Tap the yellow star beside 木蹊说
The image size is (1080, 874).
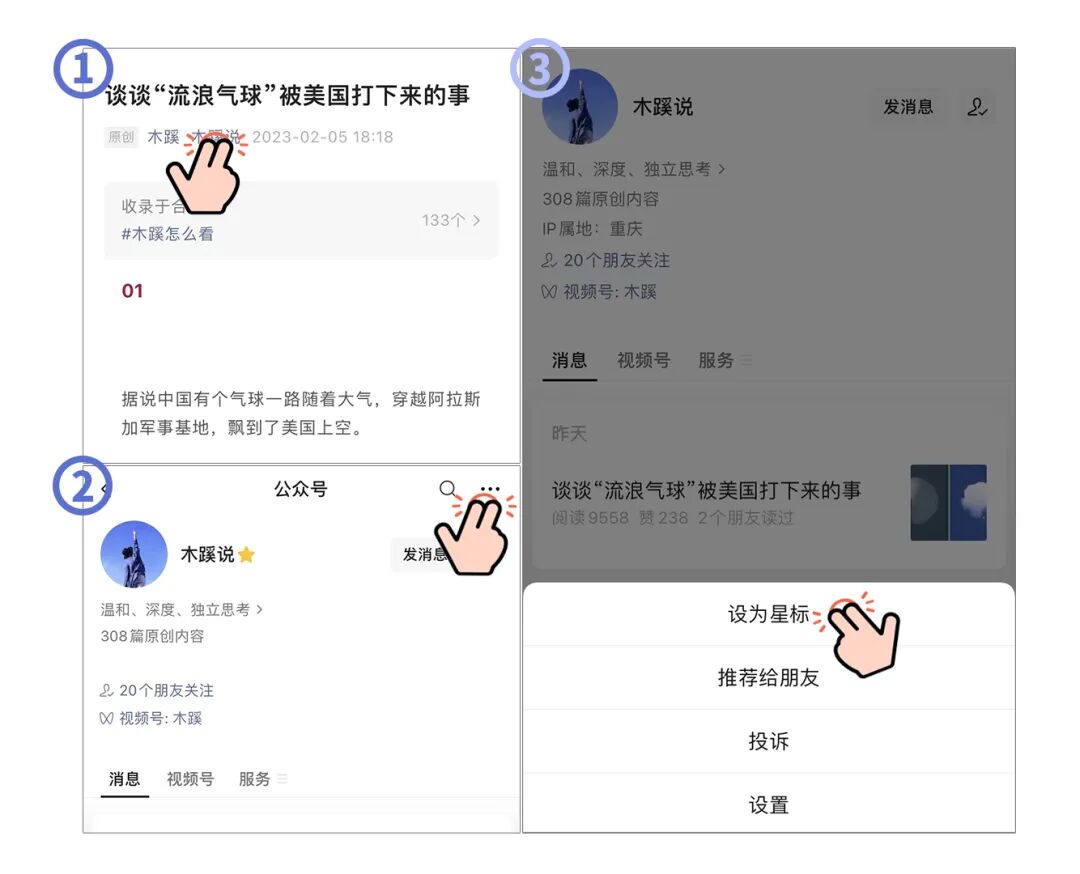coord(247,554)
